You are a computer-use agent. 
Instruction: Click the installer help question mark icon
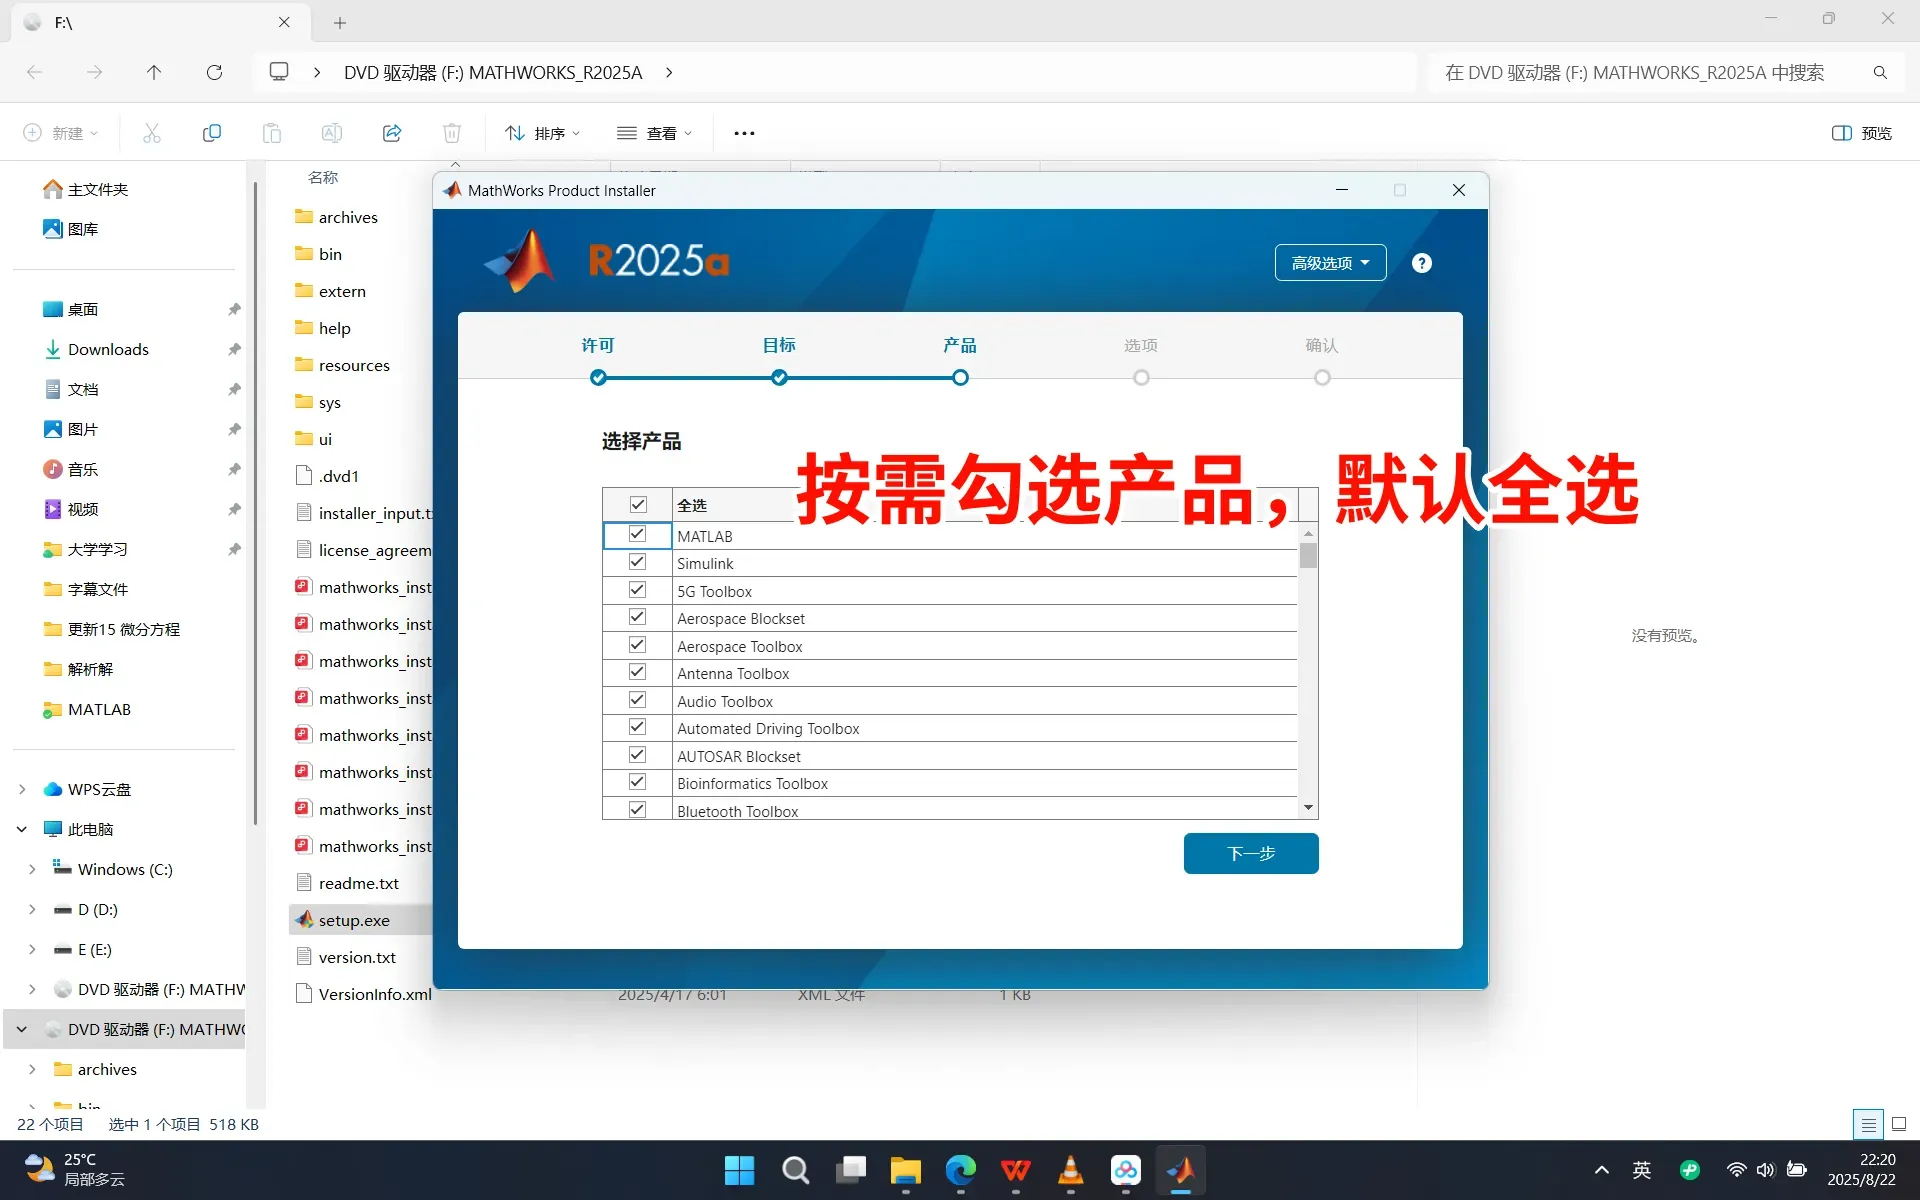tap(1421, 263)
